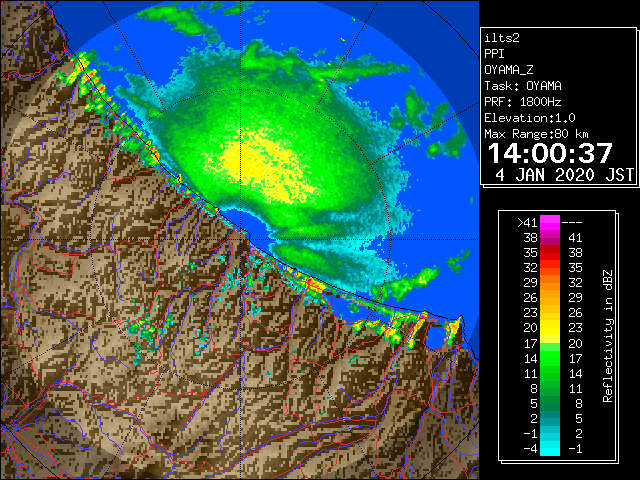Select the "OYAMA_Z" product text
The image size is (640, 480).
tap(509, 70)
